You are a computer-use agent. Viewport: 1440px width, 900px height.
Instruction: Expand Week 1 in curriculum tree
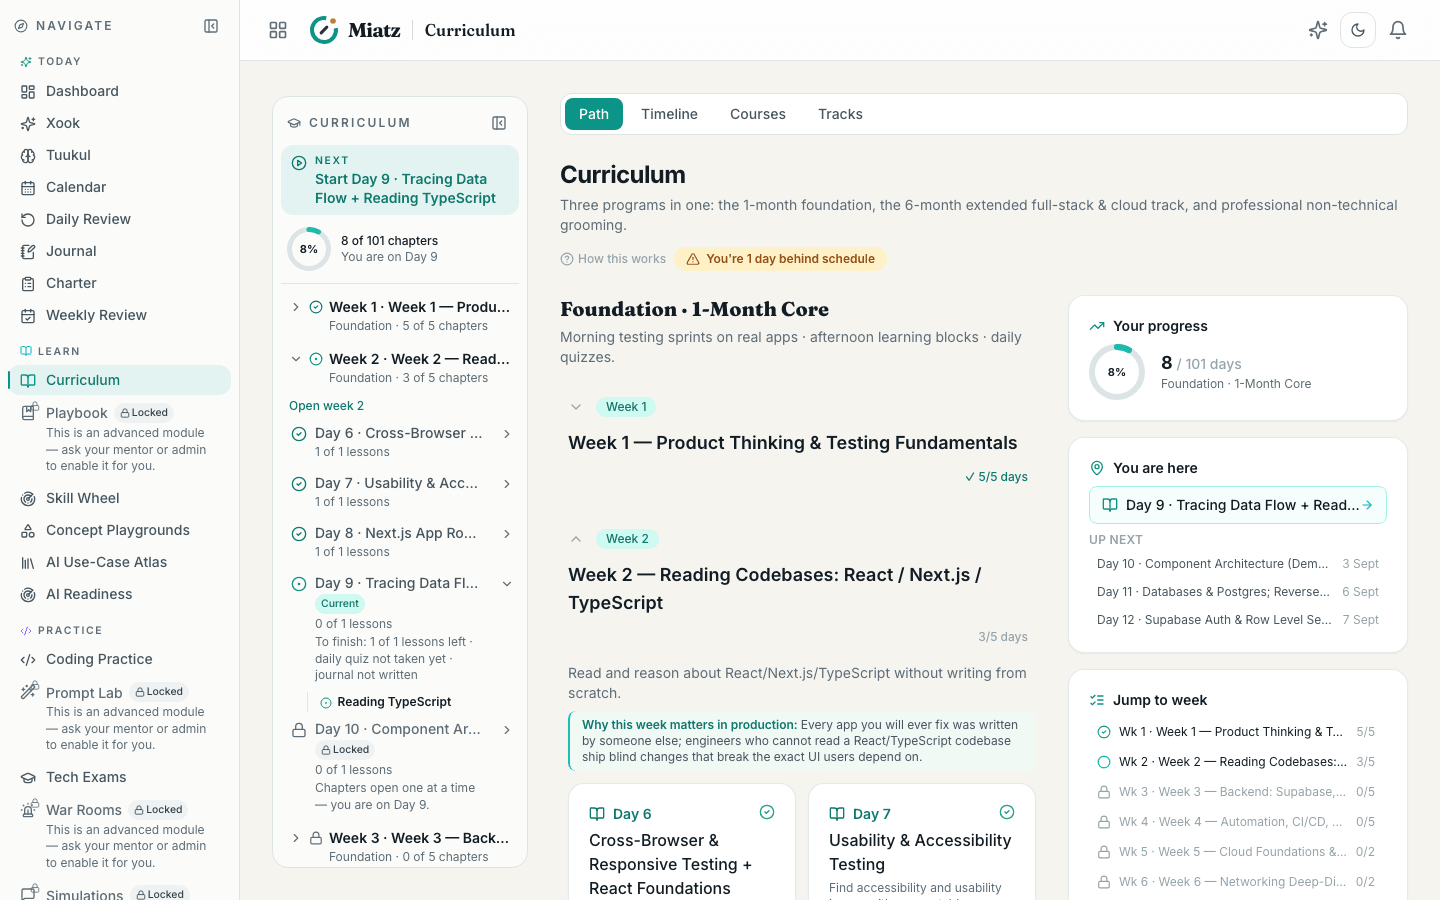(x=296, y=307)
